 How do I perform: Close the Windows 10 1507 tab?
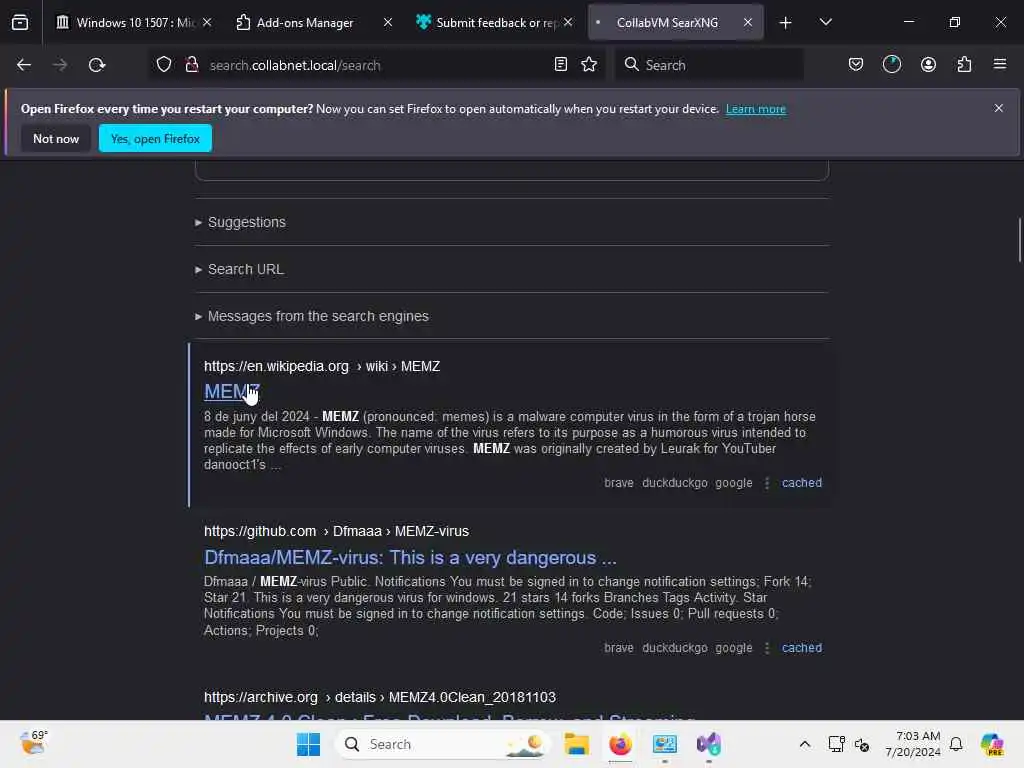(207, 22)
